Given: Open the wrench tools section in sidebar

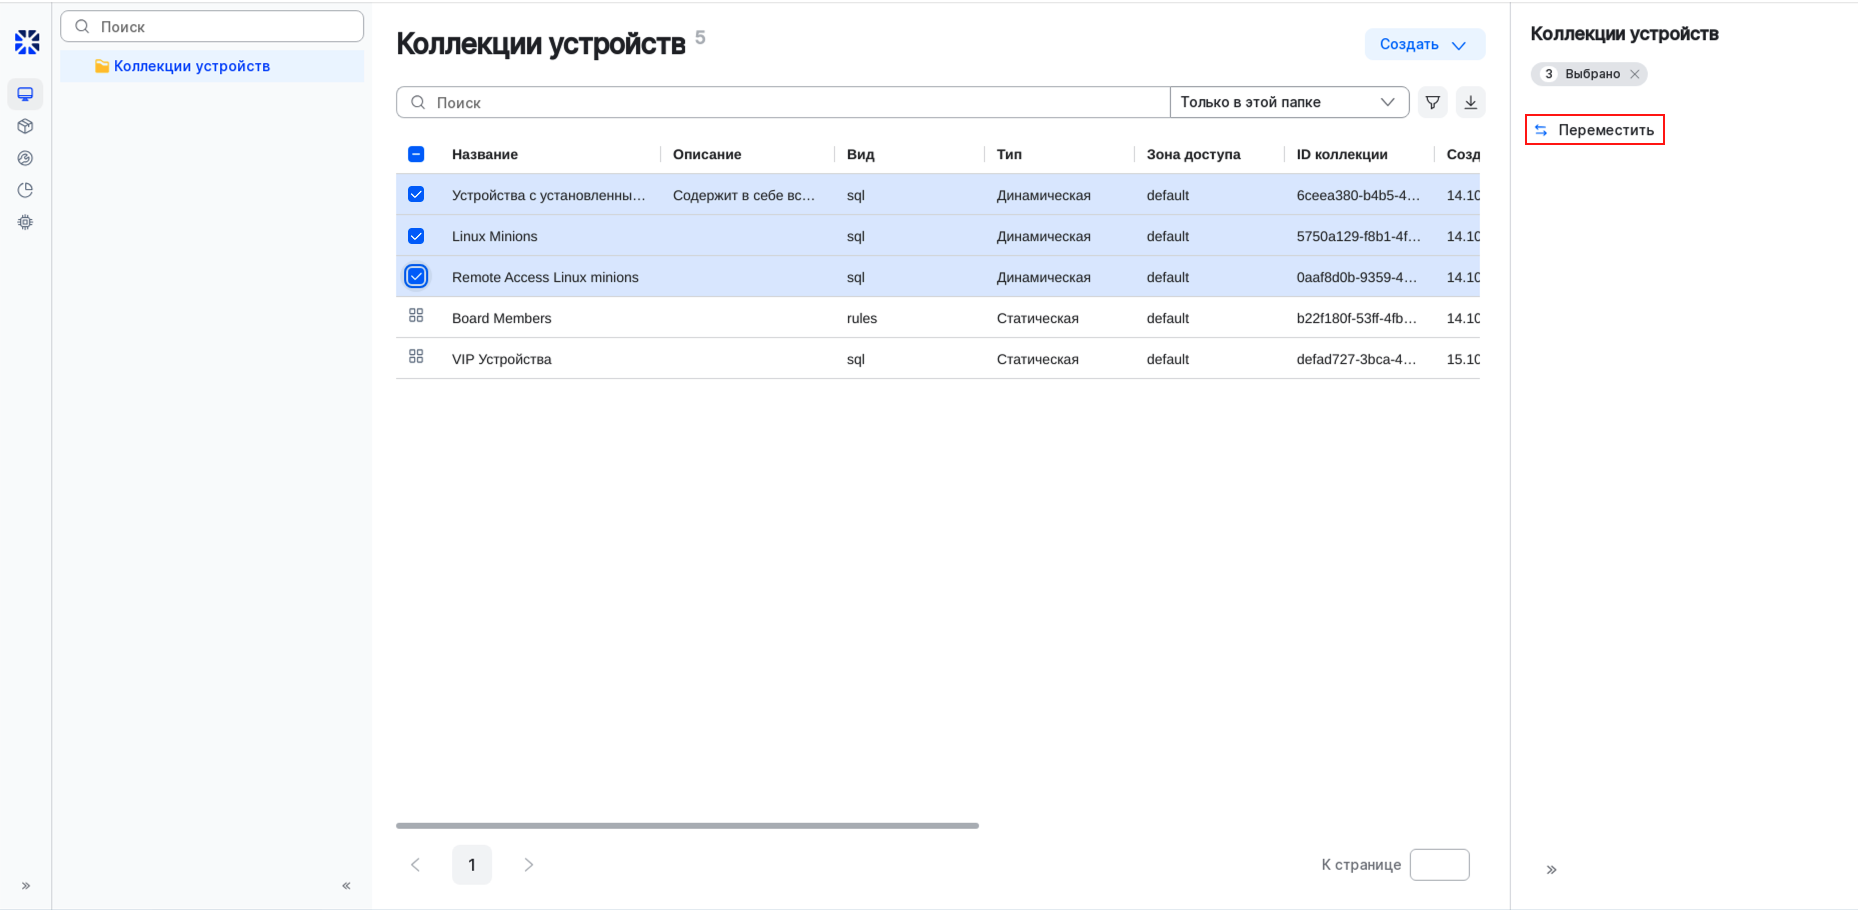Looking at the screenshot, I should 25,158.
